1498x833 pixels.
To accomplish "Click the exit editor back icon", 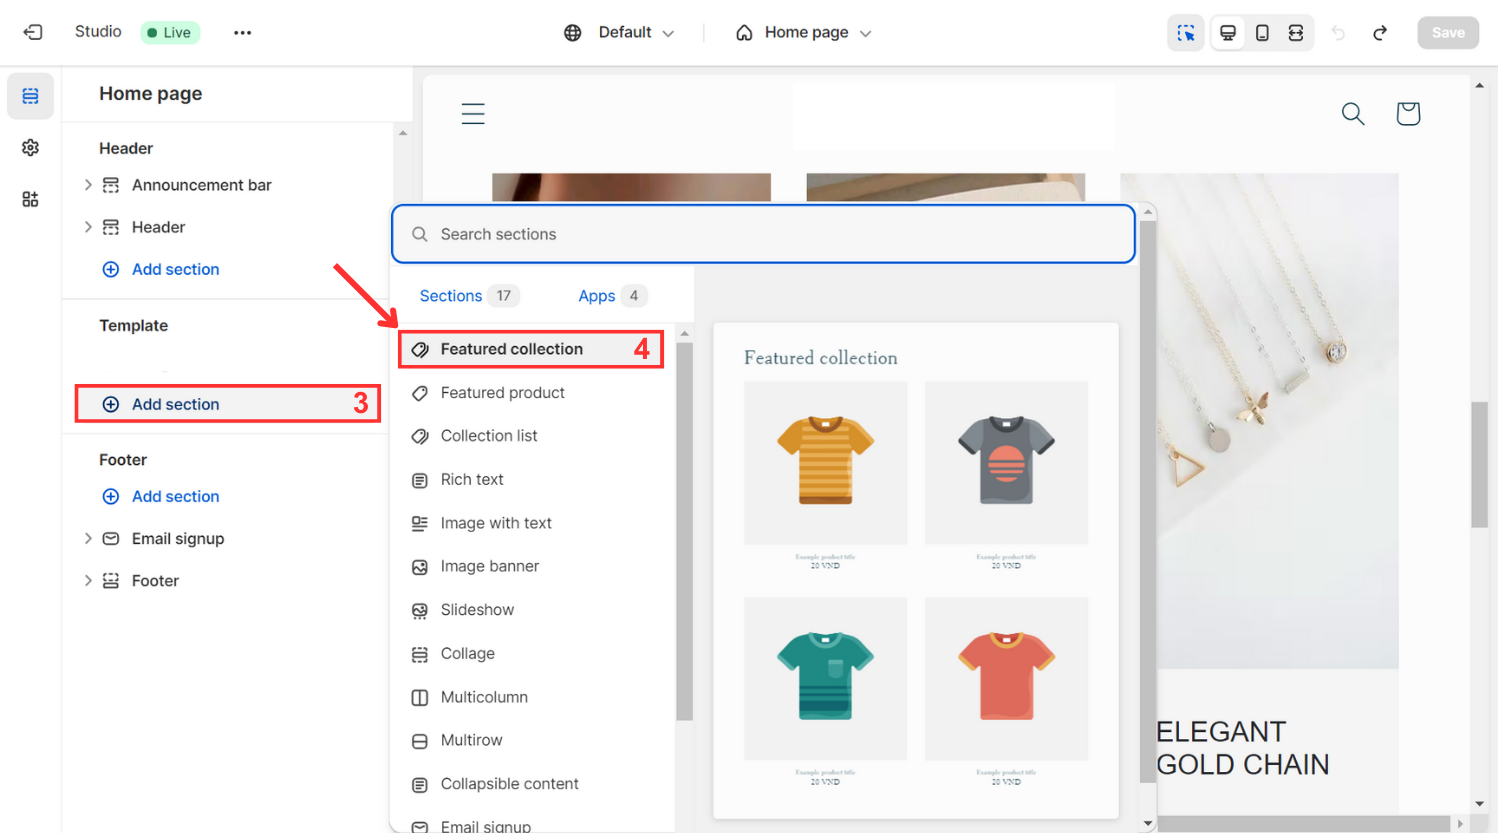I will [33, 32].
